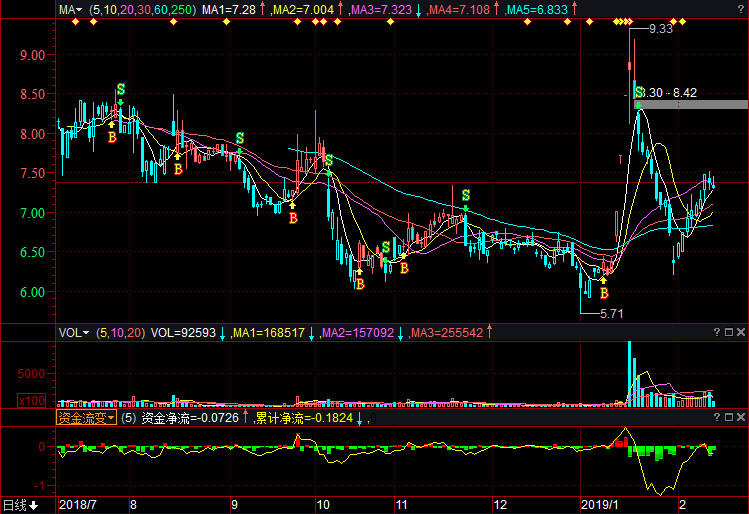749x514 pixels.
Task: Click help icon on 资金流变 panel
Action: pyautogui.click(x=717, y=417)
